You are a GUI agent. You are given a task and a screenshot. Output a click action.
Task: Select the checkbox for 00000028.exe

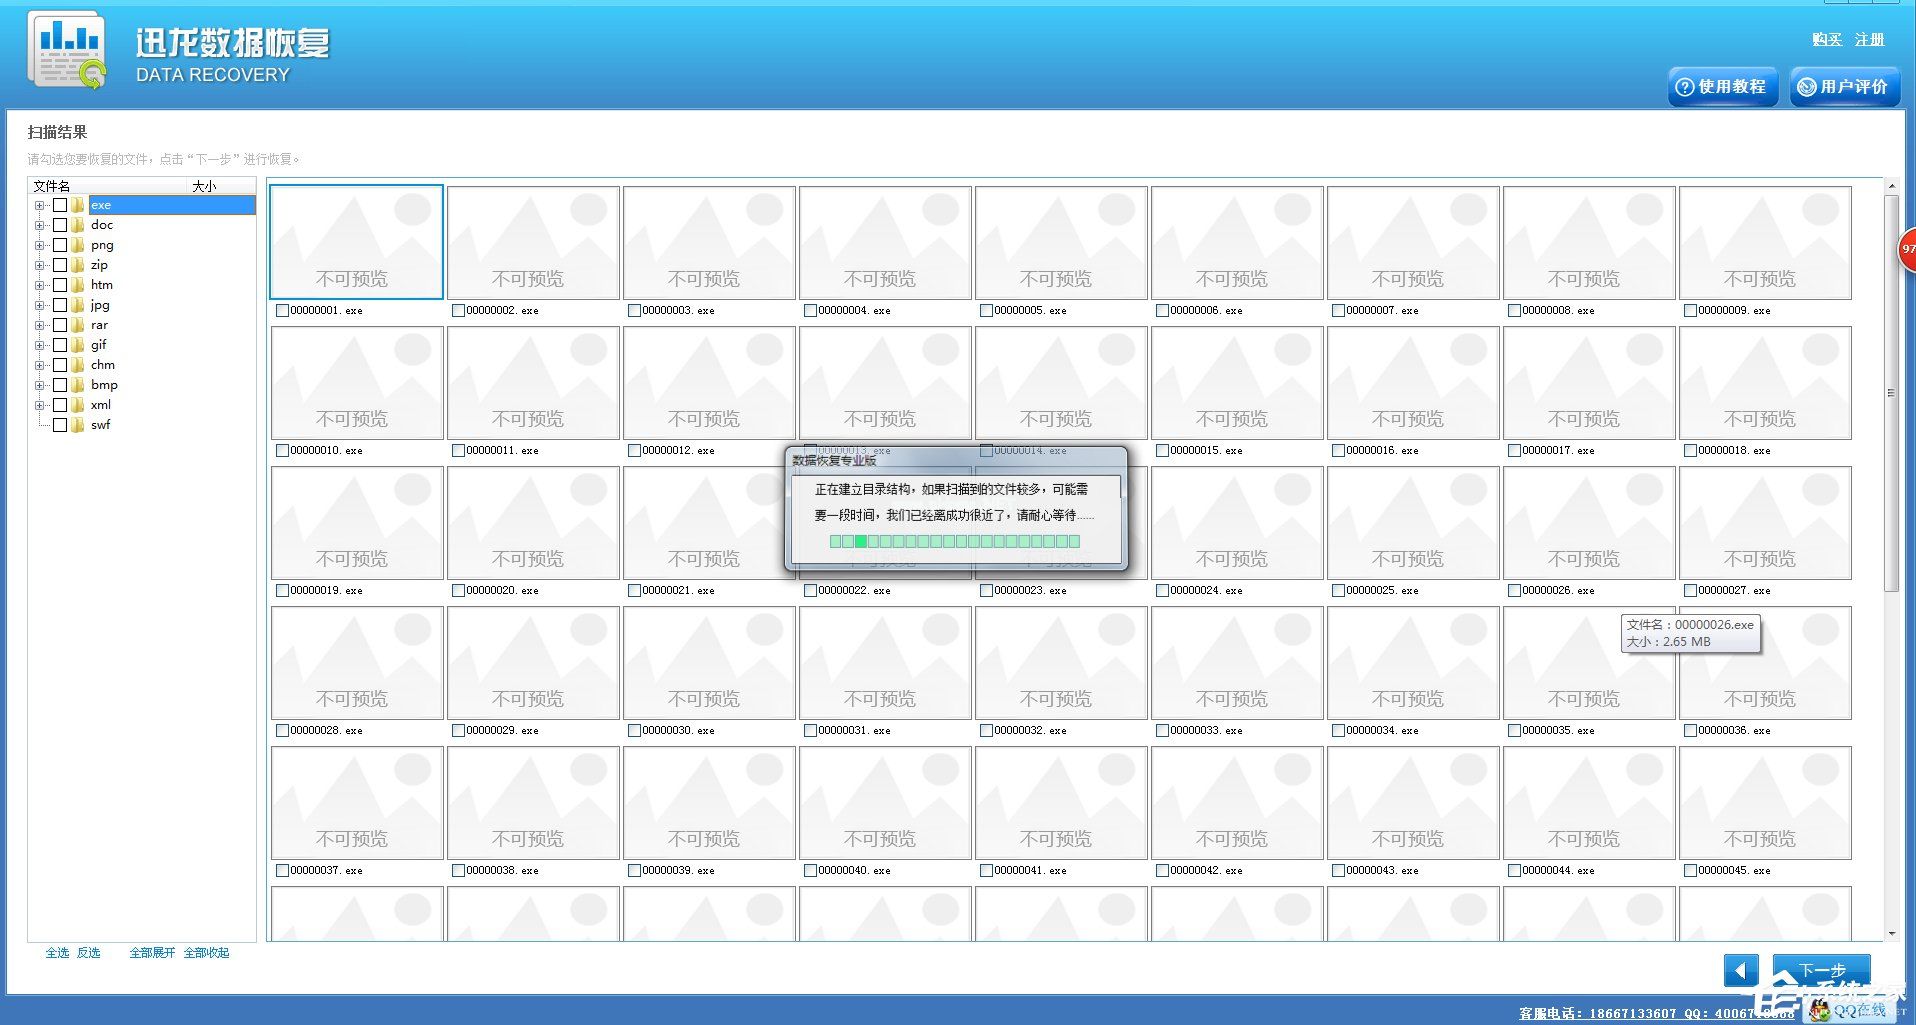[x=282, y=731]
